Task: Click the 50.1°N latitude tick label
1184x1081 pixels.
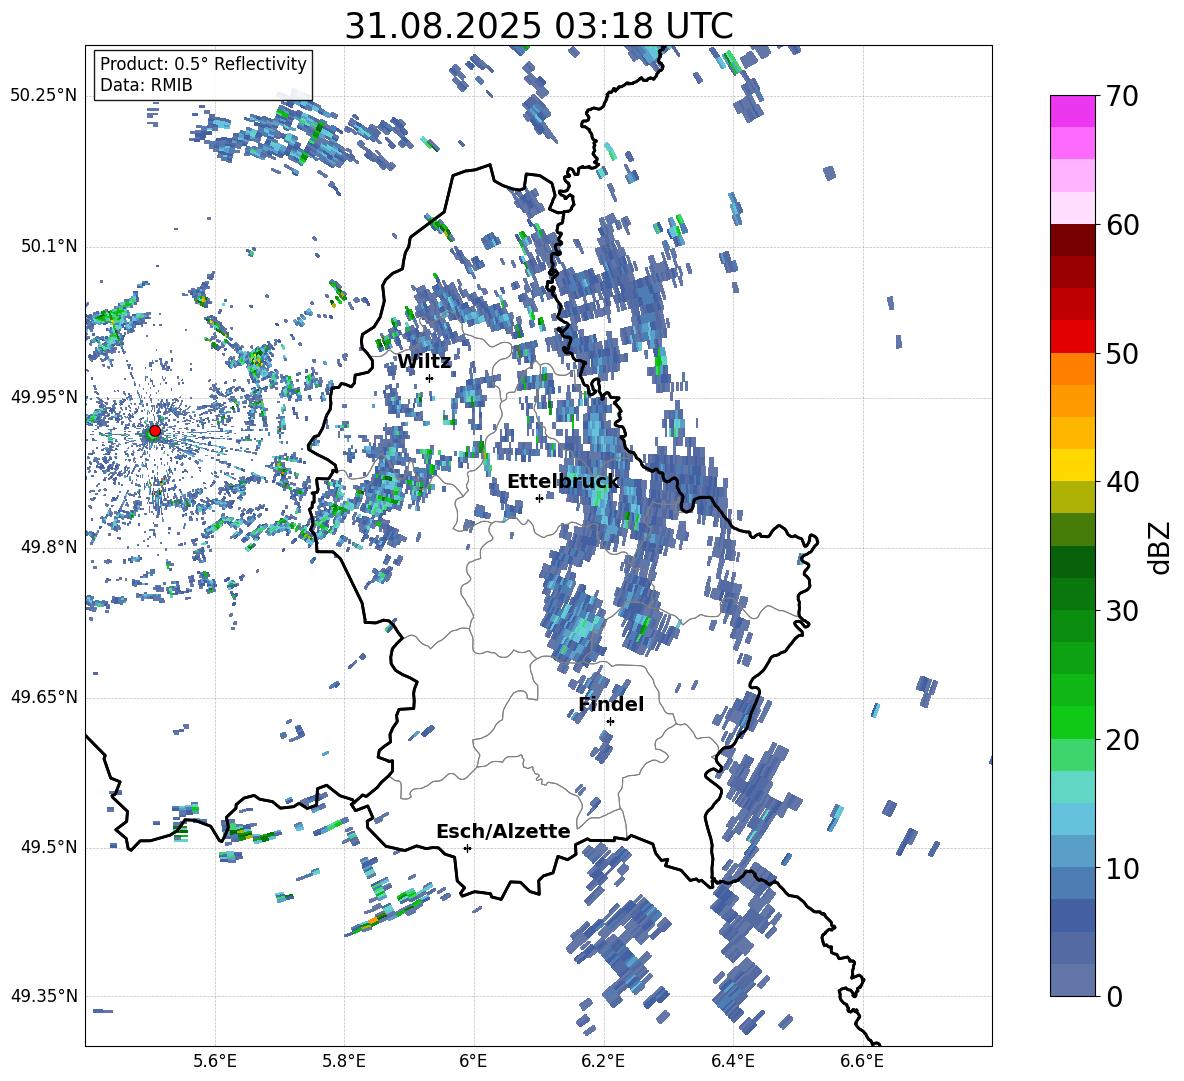Action: tap(49, 247)
